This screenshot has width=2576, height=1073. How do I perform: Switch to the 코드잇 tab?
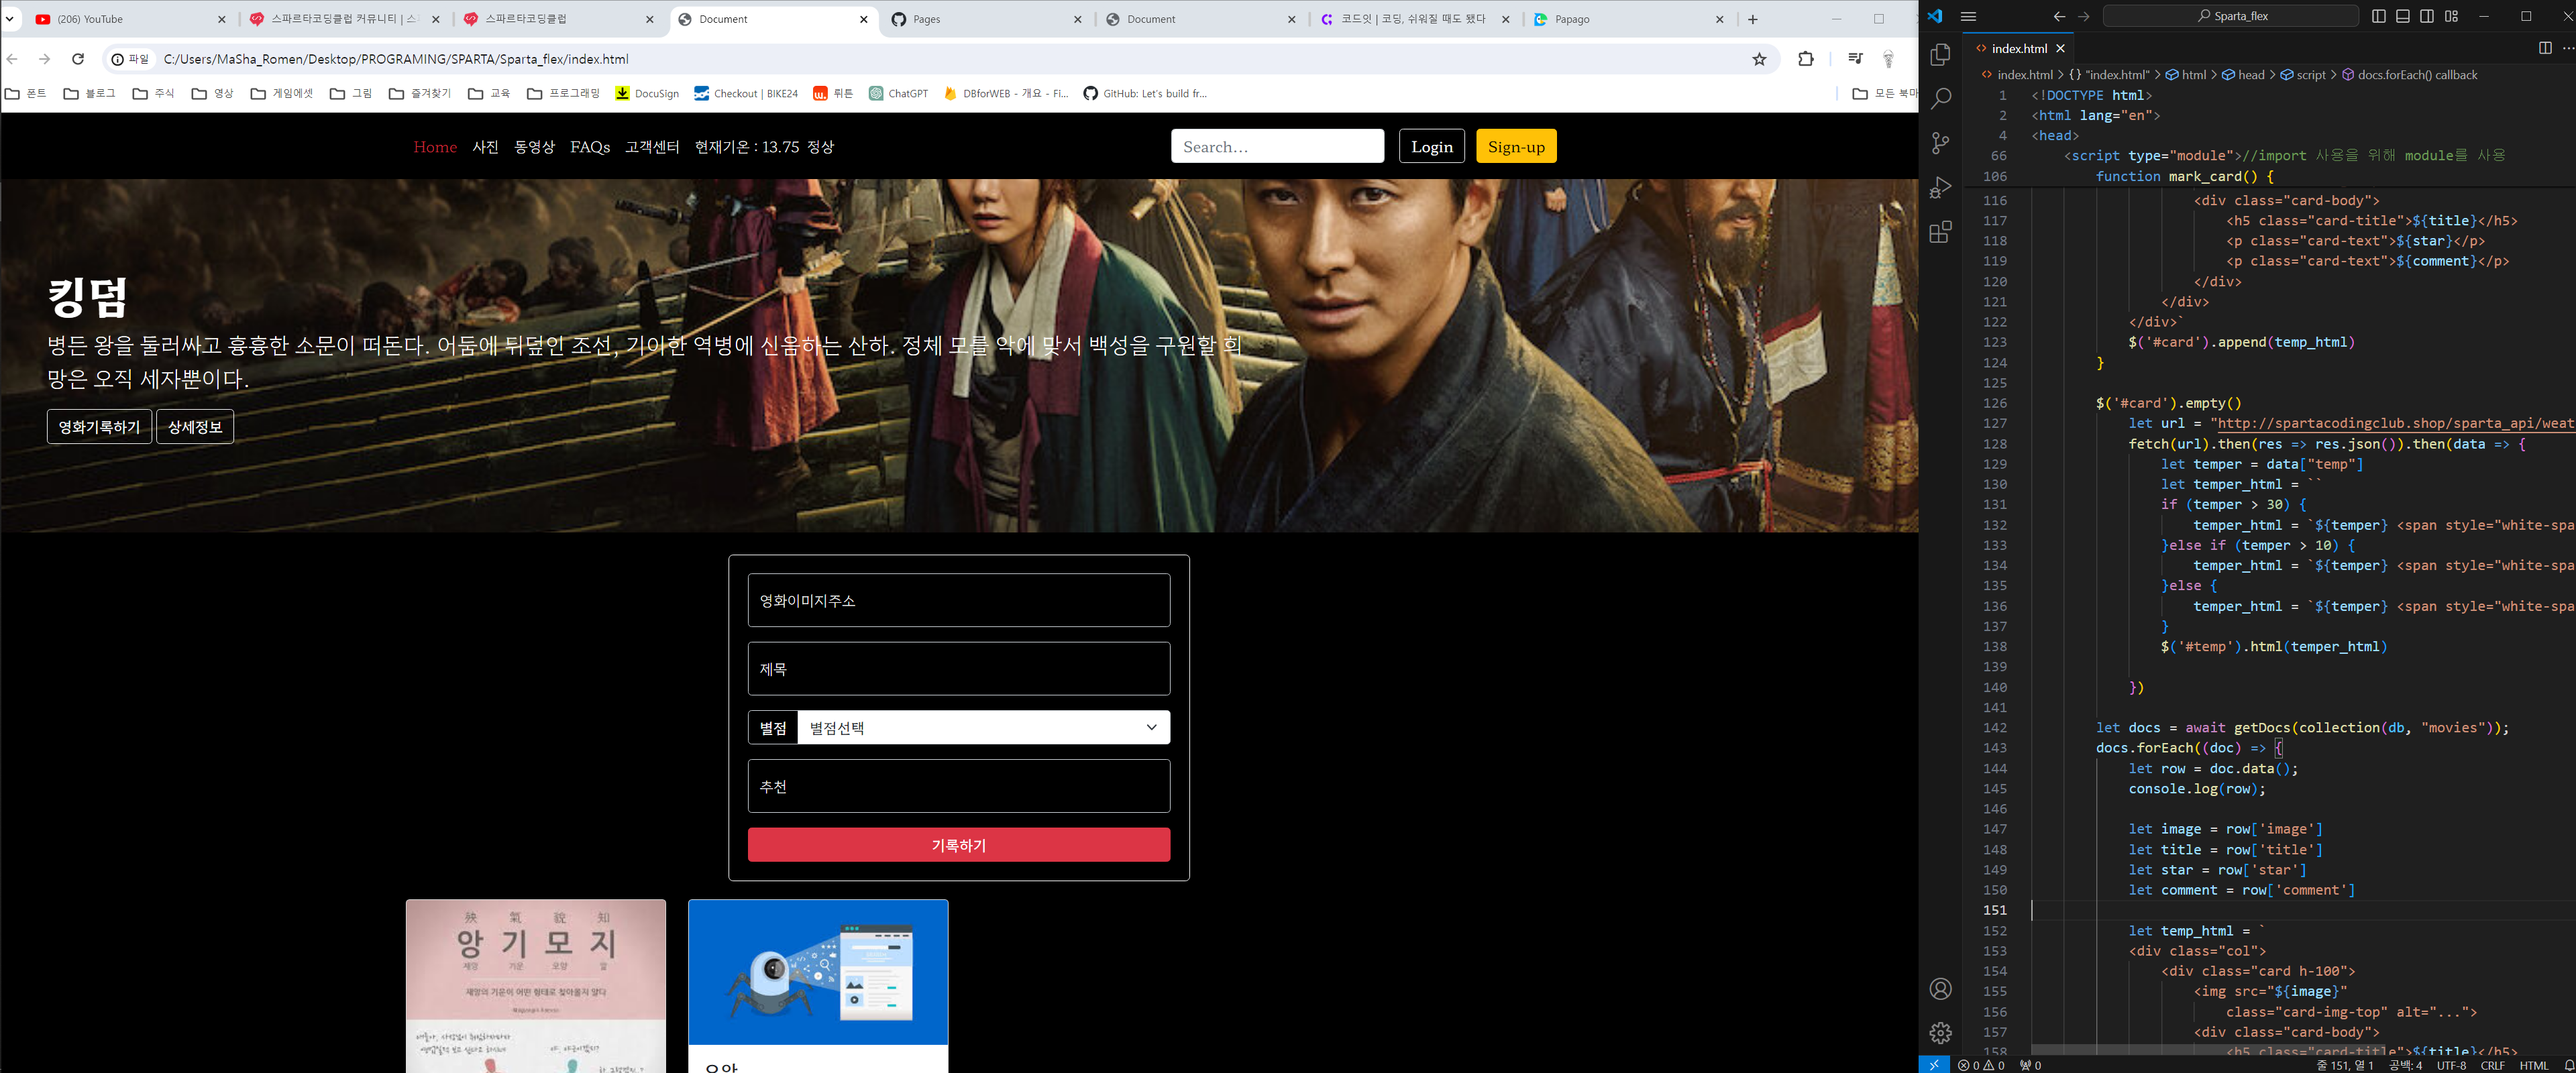pos(1415,19)
